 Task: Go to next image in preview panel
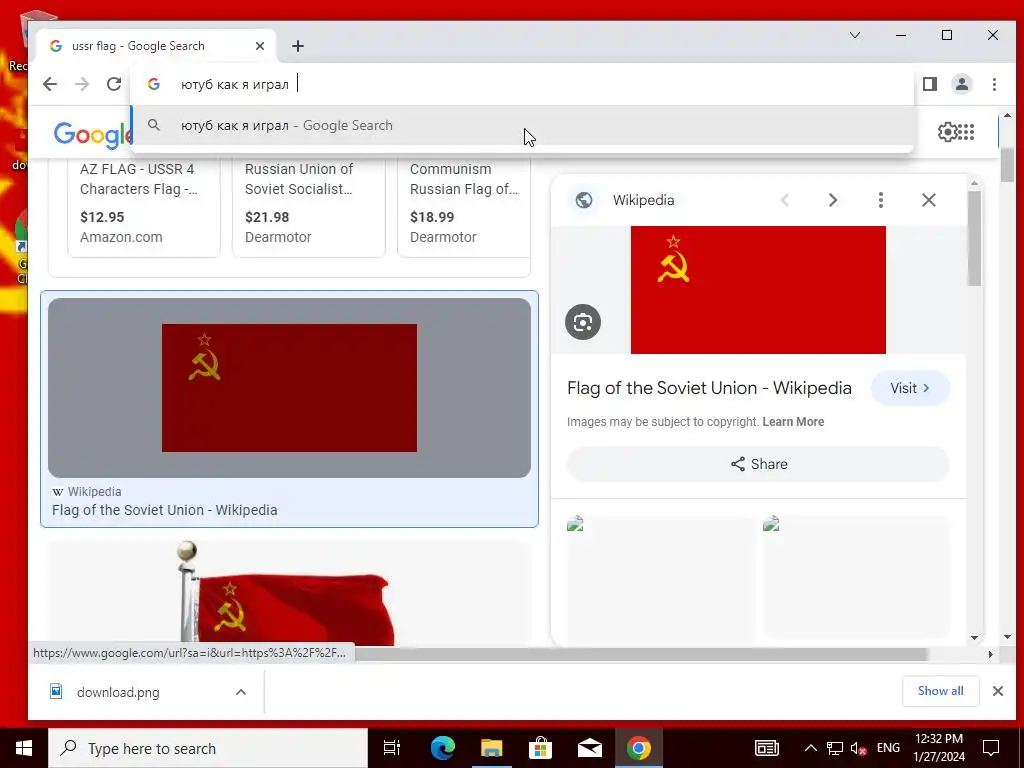pos(833,200)
